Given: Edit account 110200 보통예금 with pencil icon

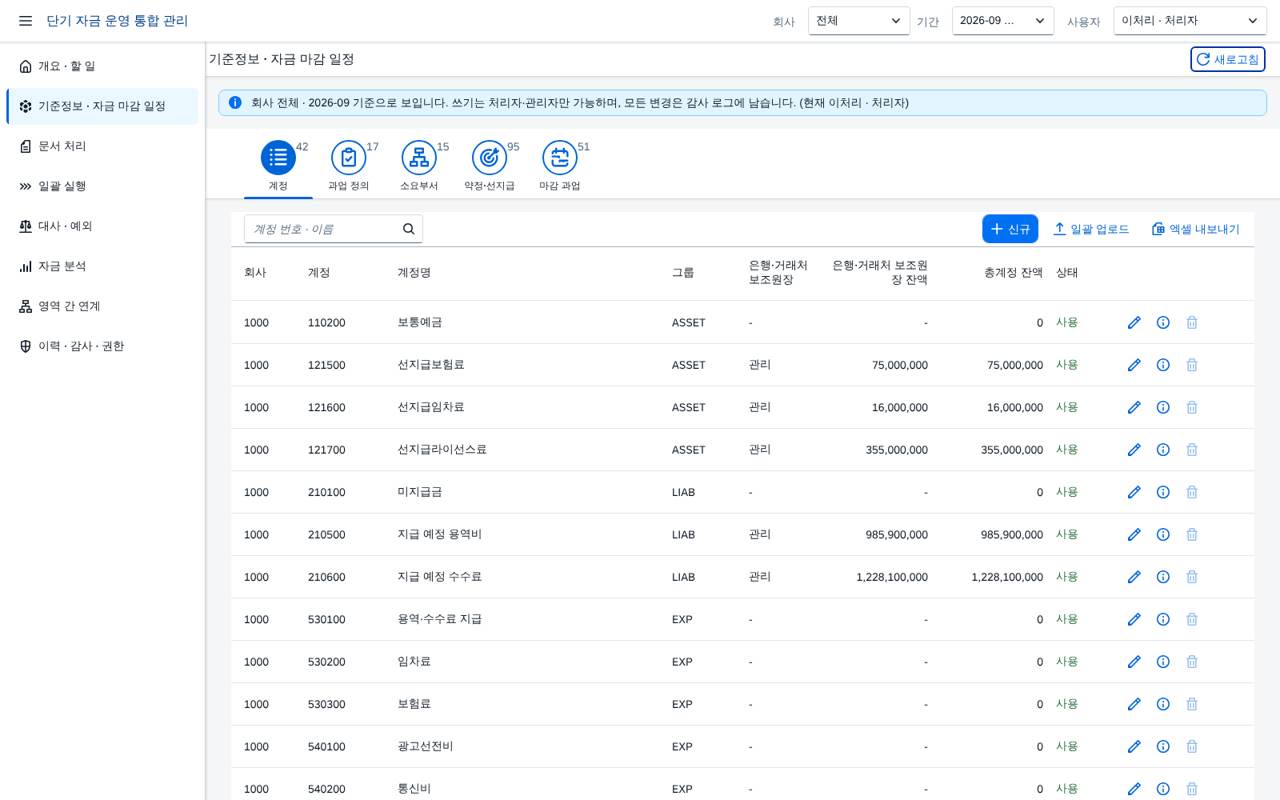Looking at the screenshot, I should tap(1134, 323).
